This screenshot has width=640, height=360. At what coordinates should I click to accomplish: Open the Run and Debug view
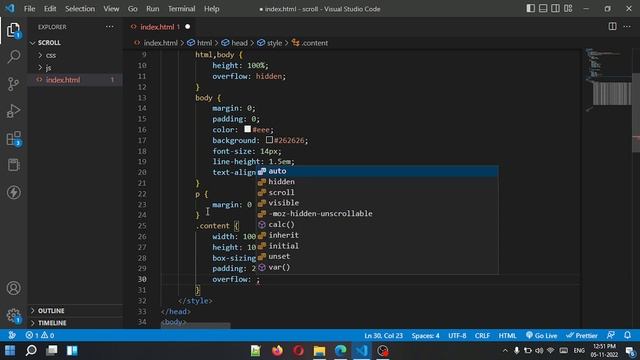[x=13, y=111]
